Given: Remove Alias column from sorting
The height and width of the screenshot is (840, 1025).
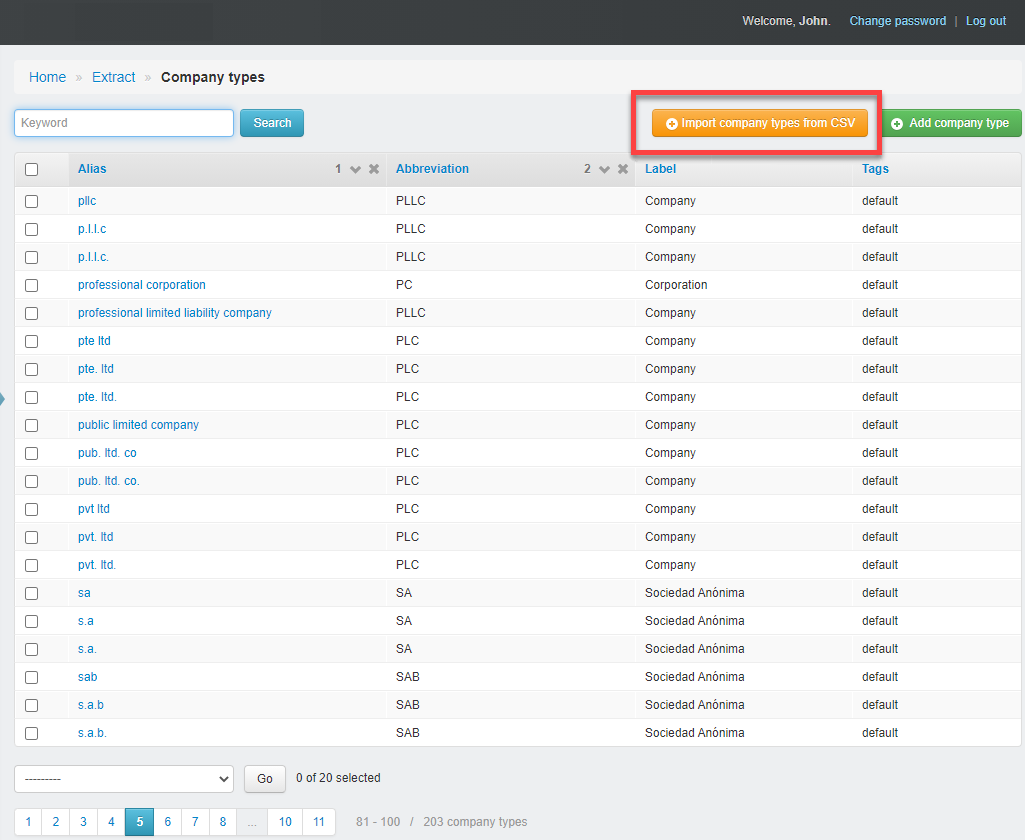Looking at the screenshot, I should tap(374, 169).
